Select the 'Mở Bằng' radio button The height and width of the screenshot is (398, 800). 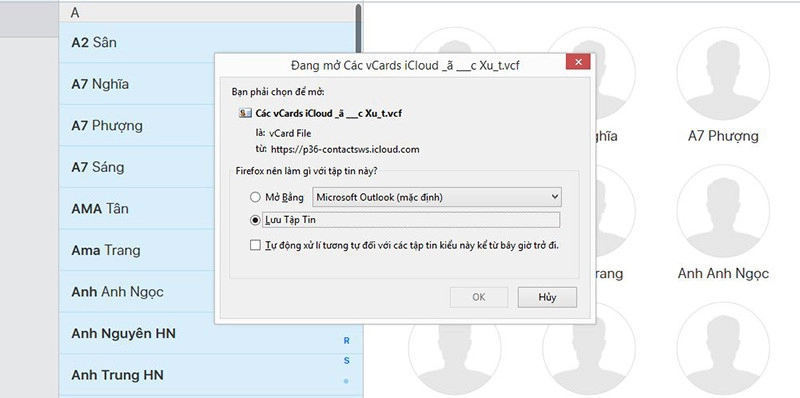(255, 197)
